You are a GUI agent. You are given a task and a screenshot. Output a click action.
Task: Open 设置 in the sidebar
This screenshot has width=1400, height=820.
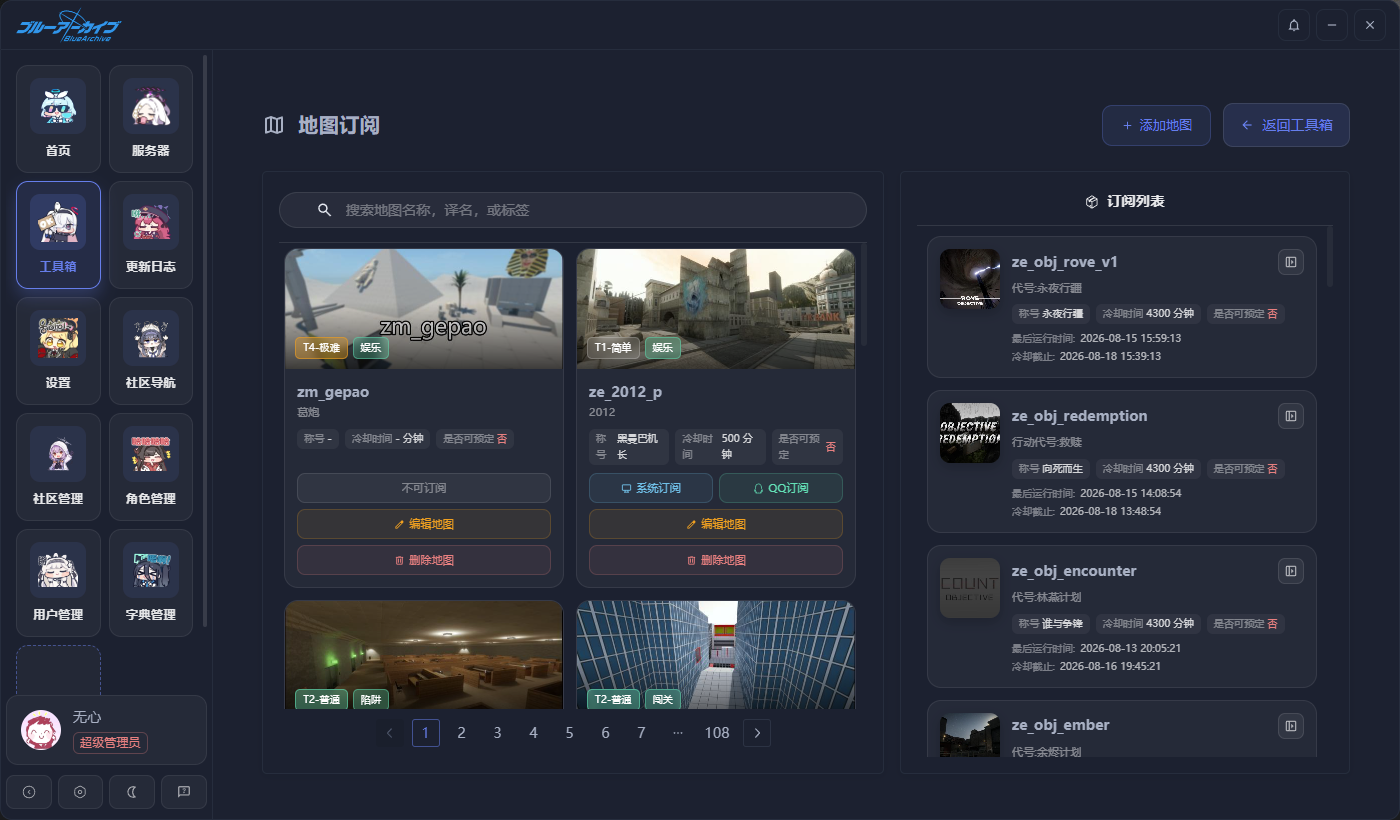(58, 350)
